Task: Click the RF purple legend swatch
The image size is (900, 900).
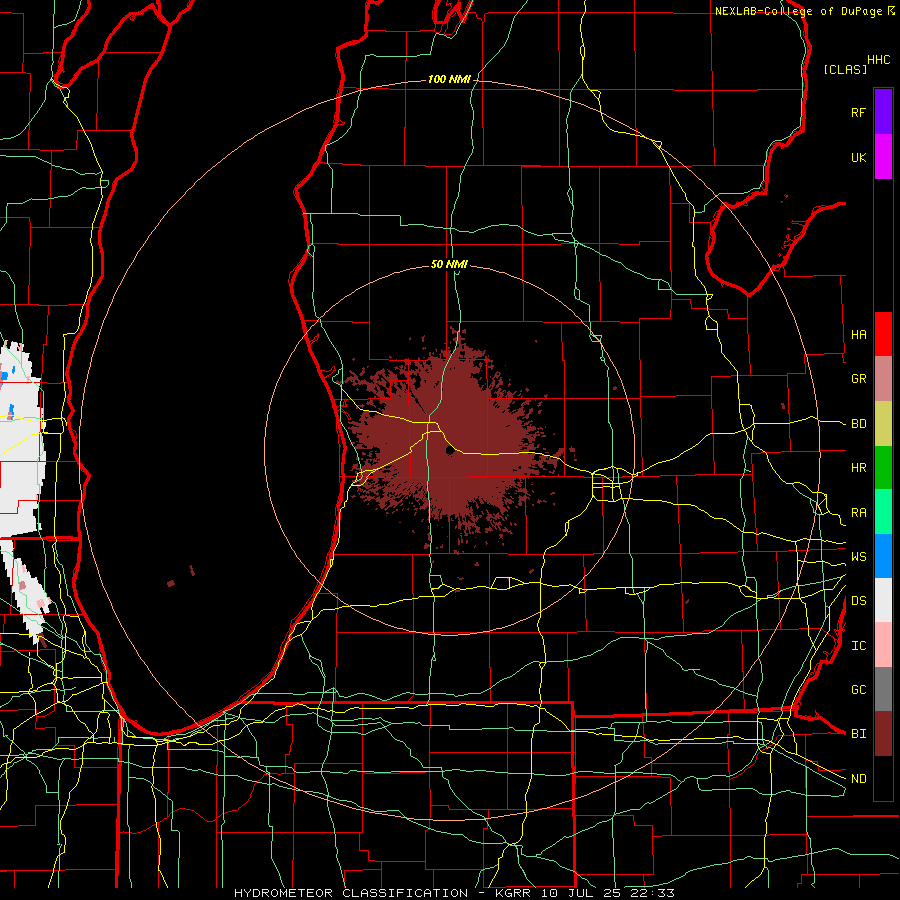Action: tap(883, 112)
